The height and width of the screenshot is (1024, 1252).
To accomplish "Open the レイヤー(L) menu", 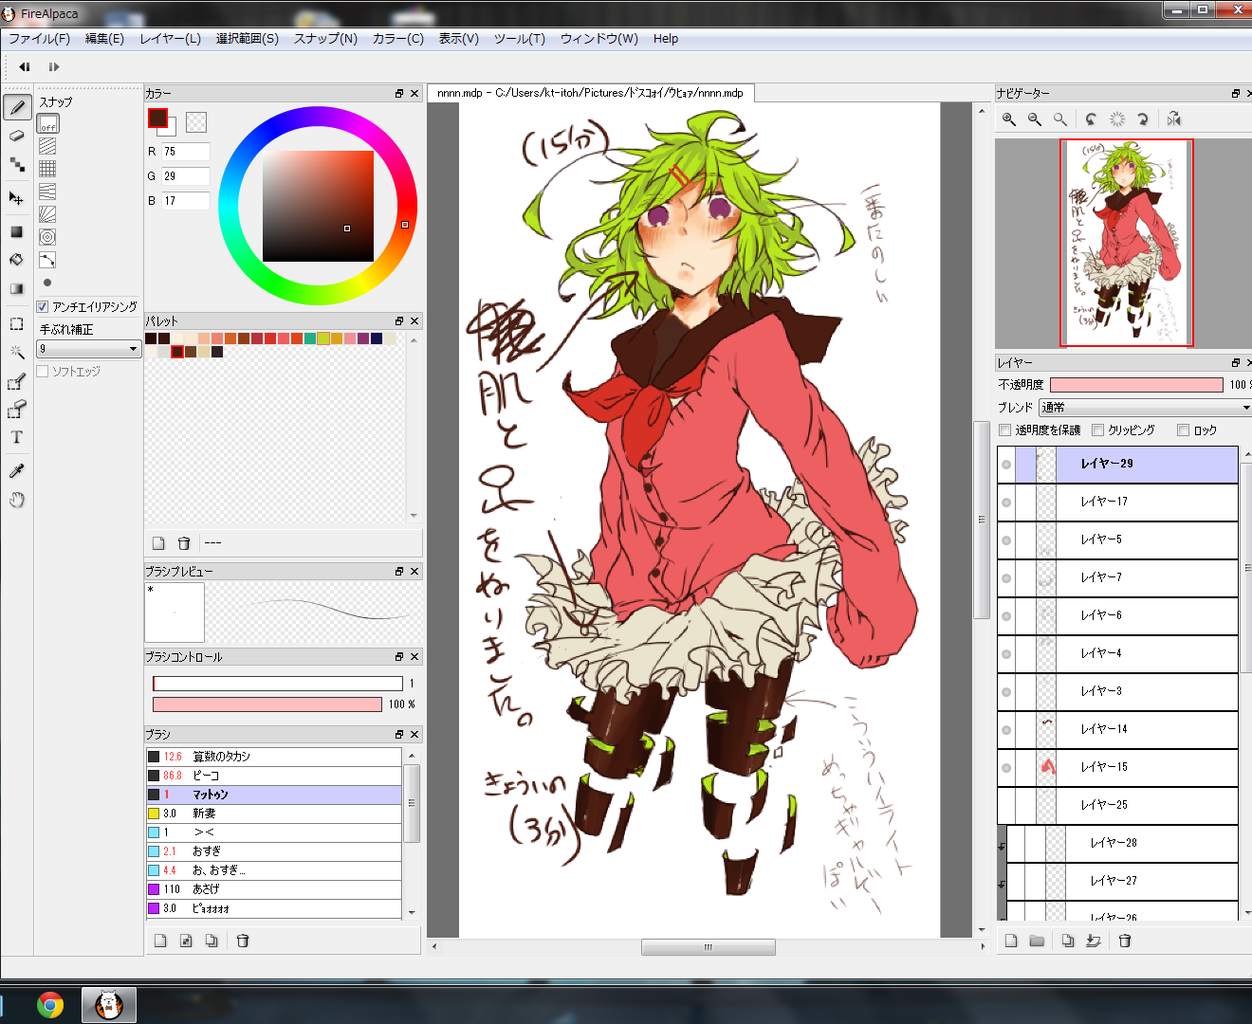I will pyautogui.click(x=170, y=38).
